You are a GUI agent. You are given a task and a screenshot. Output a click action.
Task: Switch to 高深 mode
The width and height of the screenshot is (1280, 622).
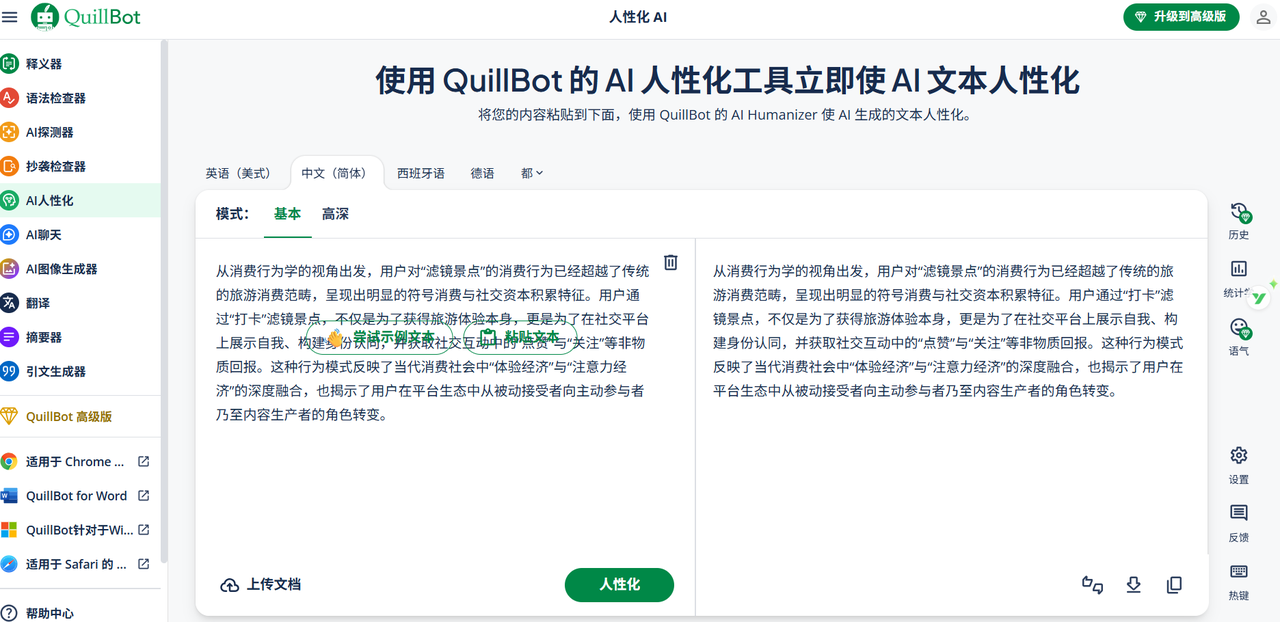[335, 214]
